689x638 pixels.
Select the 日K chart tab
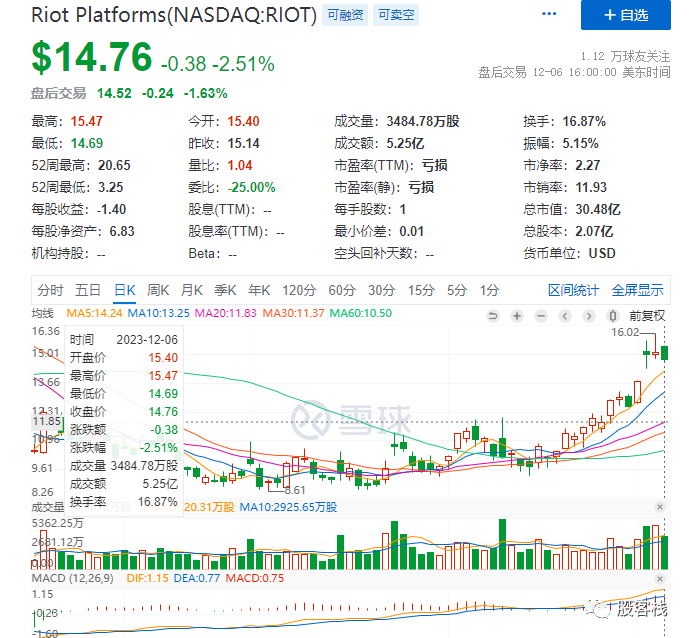tap(125, 290)
